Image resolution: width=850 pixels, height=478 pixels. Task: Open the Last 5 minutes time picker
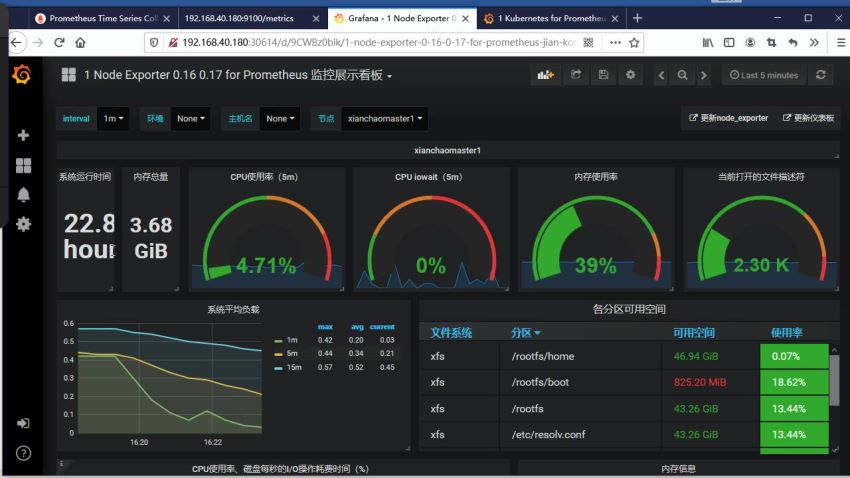click(x=764, y=75)
